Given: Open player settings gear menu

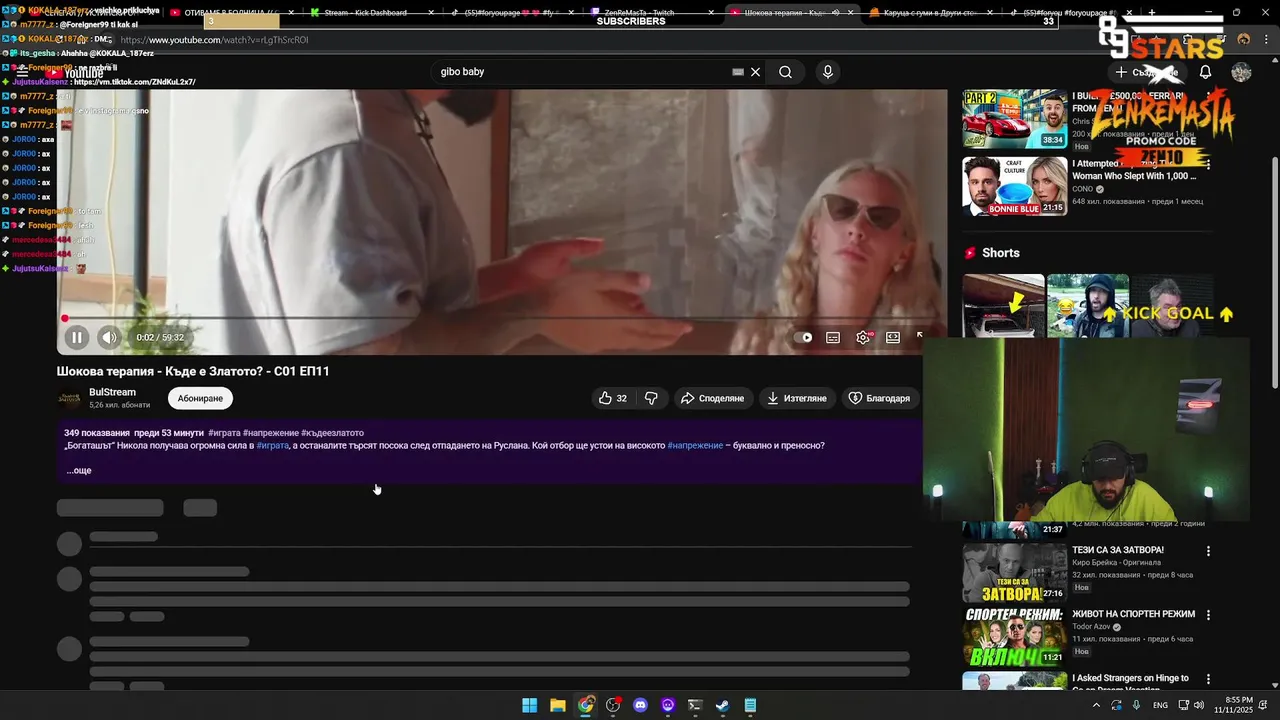Looking at the screenshot, I should click(x=863, y=338).
